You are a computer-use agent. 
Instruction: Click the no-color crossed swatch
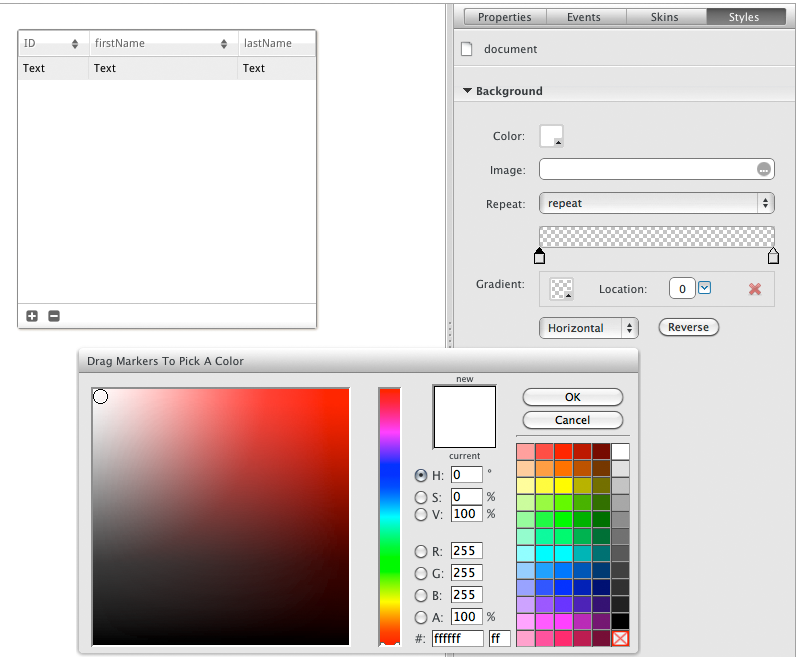620,638
